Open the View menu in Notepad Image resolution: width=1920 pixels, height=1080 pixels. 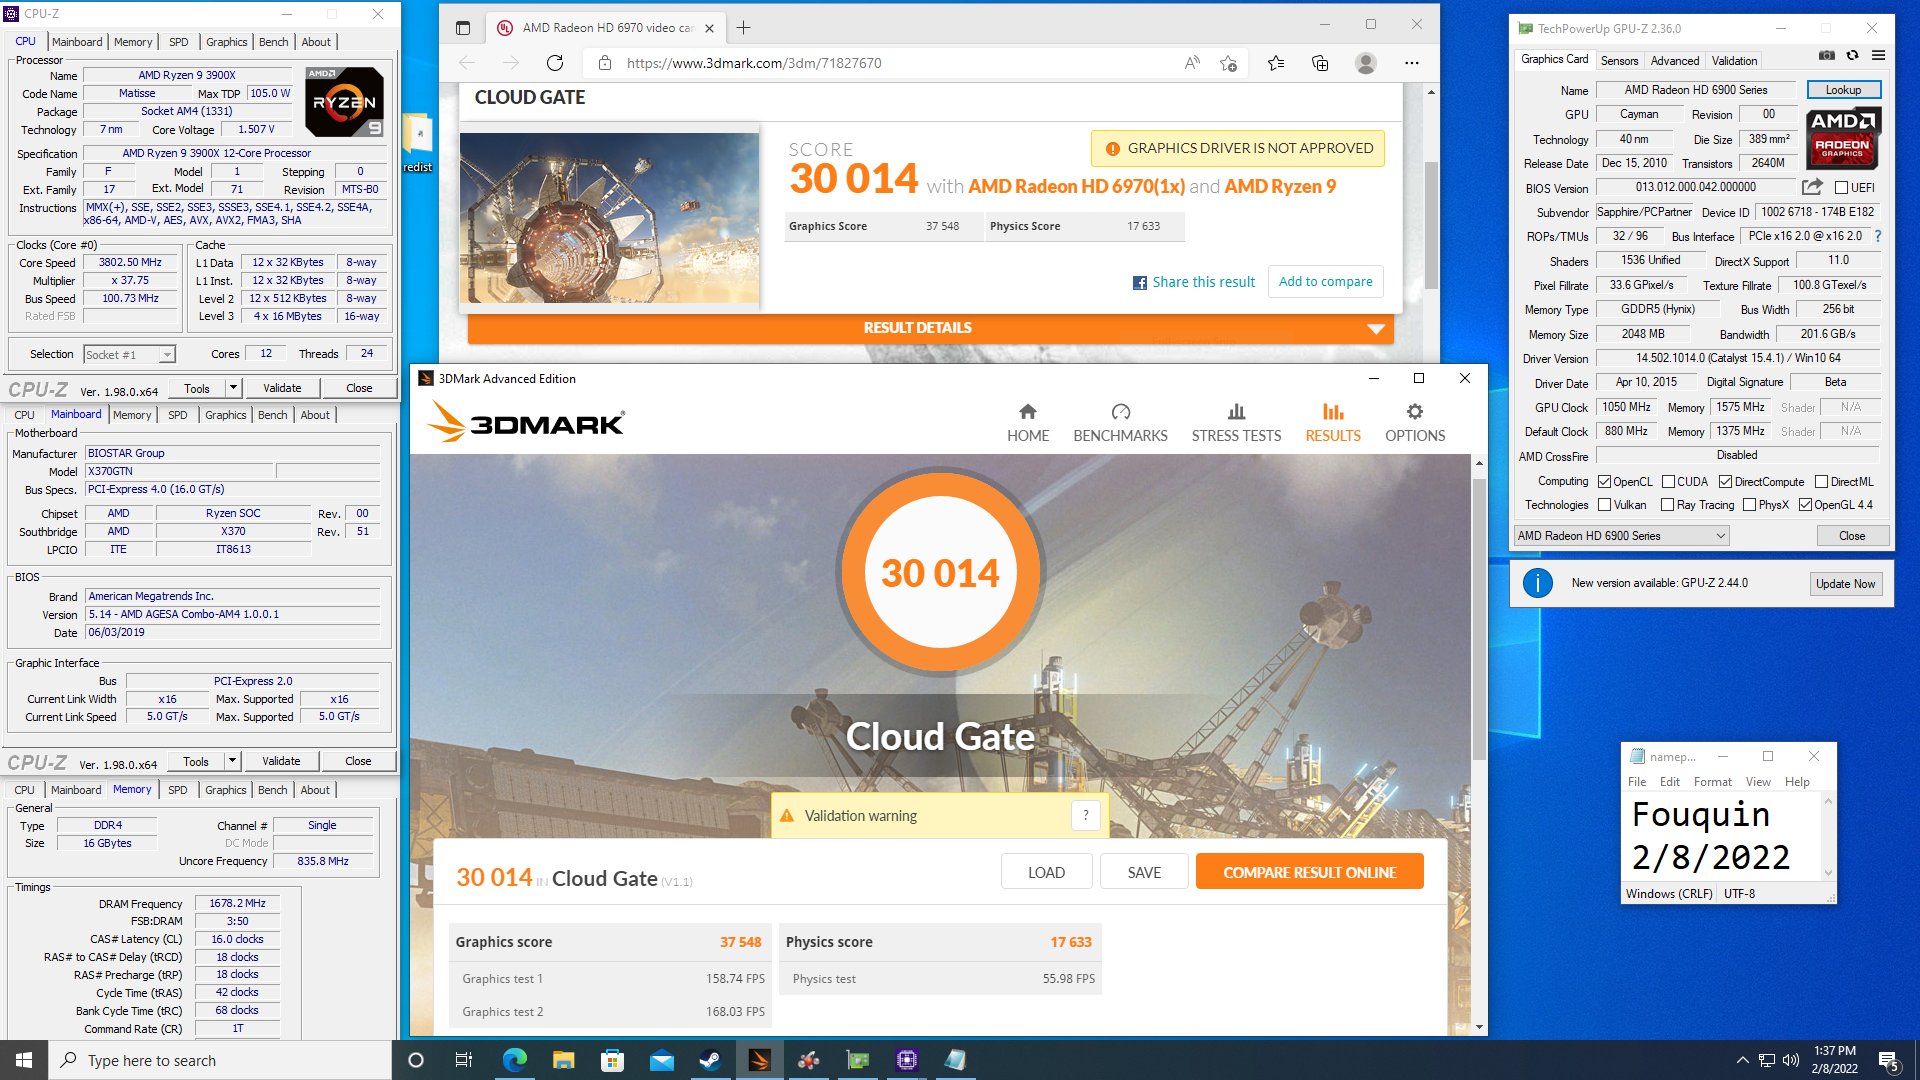[1758, 782]
